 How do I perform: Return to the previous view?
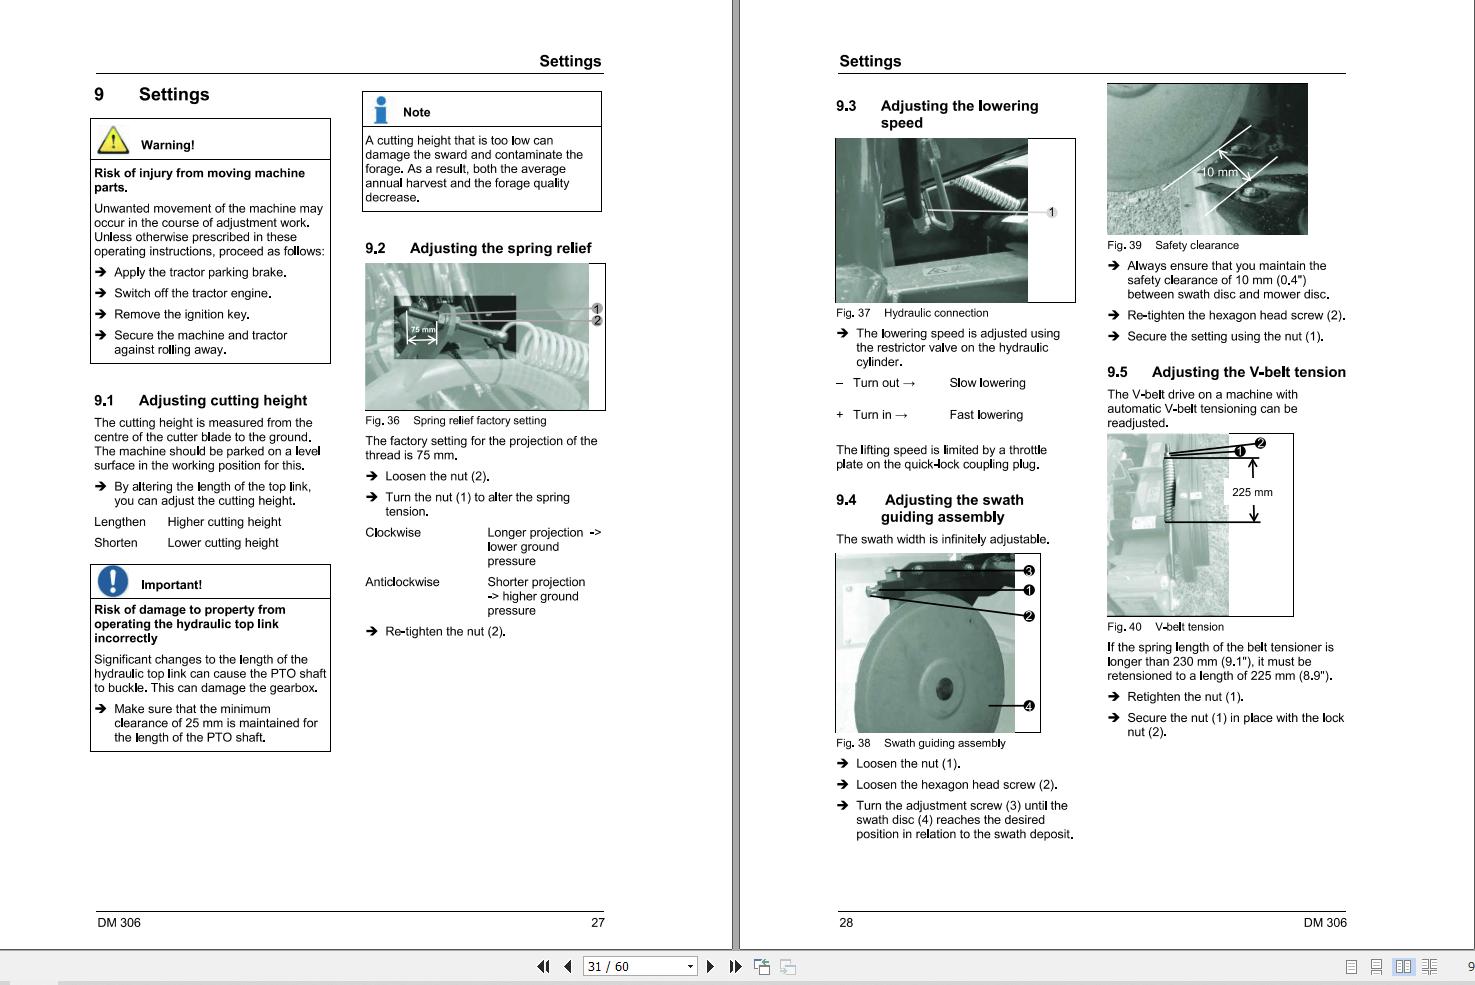(x=762, y=966)
